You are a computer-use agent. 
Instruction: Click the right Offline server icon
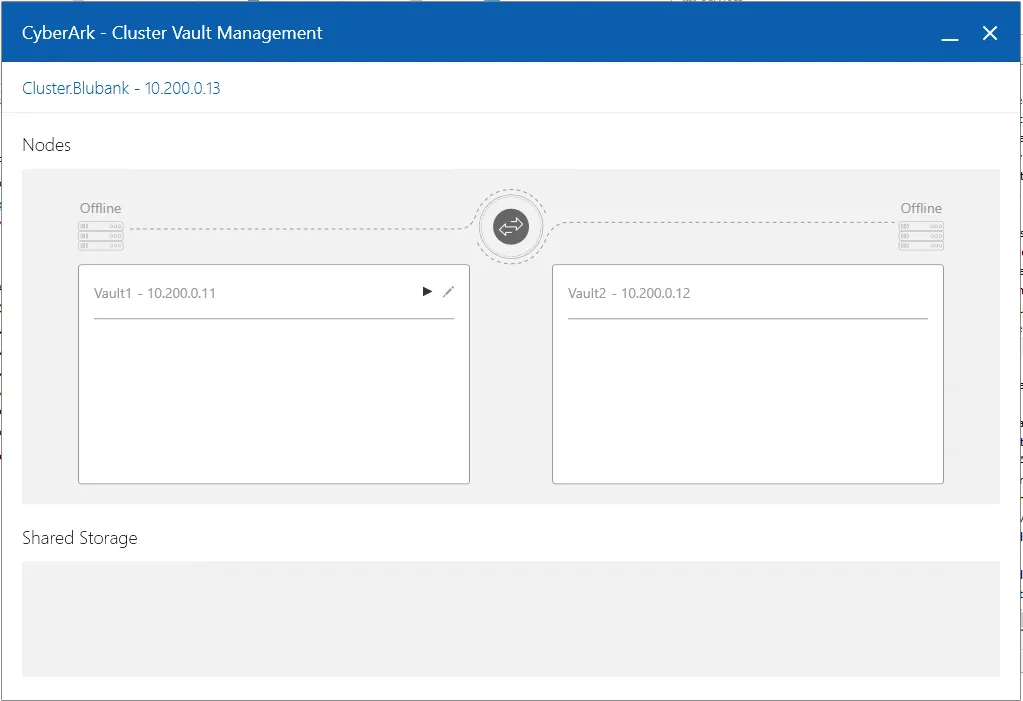[x=920, y=236]
